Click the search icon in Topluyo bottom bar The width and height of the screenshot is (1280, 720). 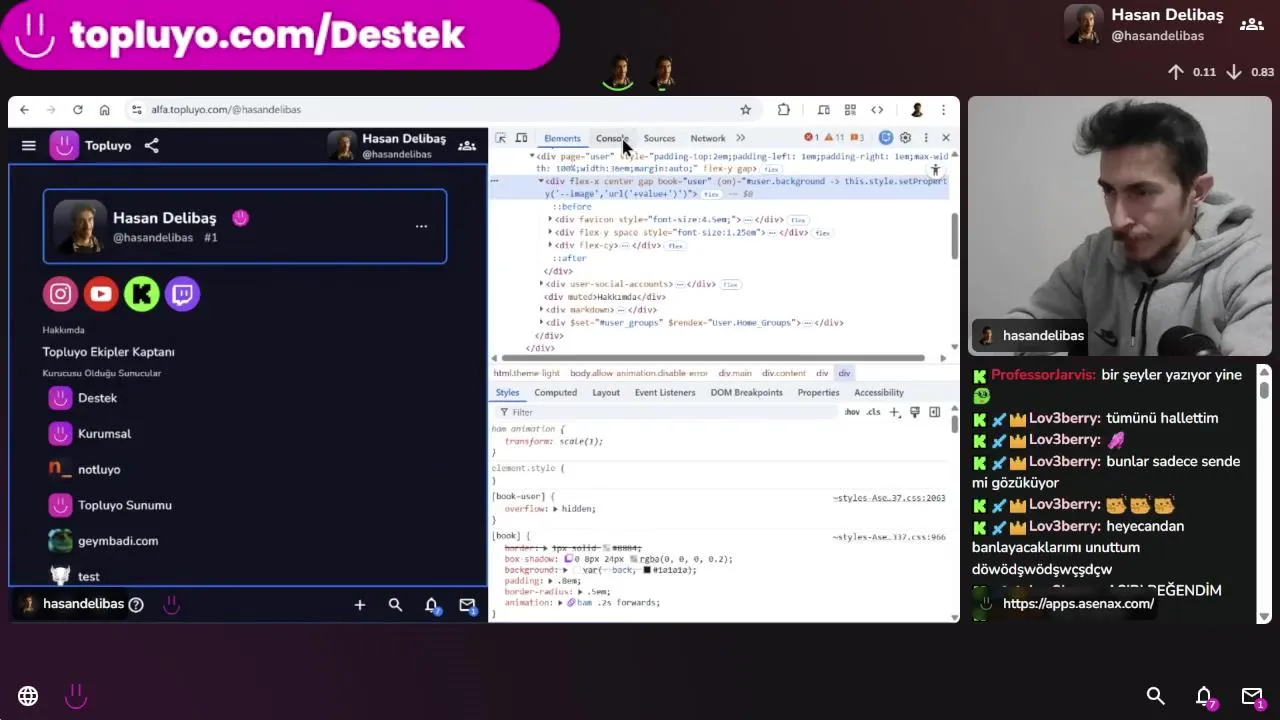pyautogui.click(x=395, y=605)
